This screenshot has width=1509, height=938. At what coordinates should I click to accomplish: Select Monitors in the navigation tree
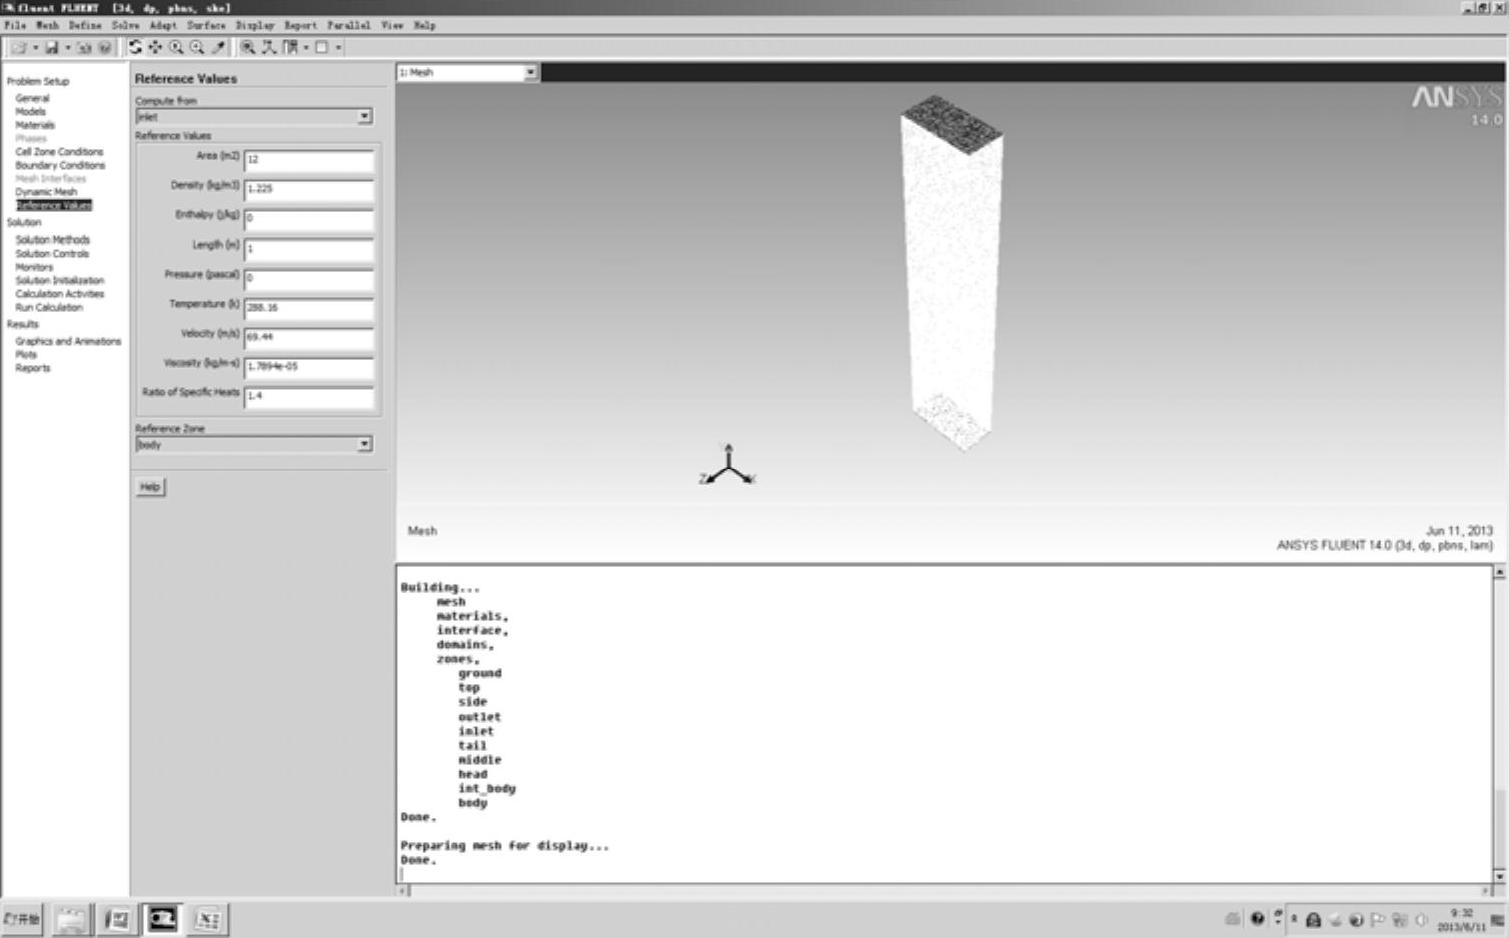[34, 267]
